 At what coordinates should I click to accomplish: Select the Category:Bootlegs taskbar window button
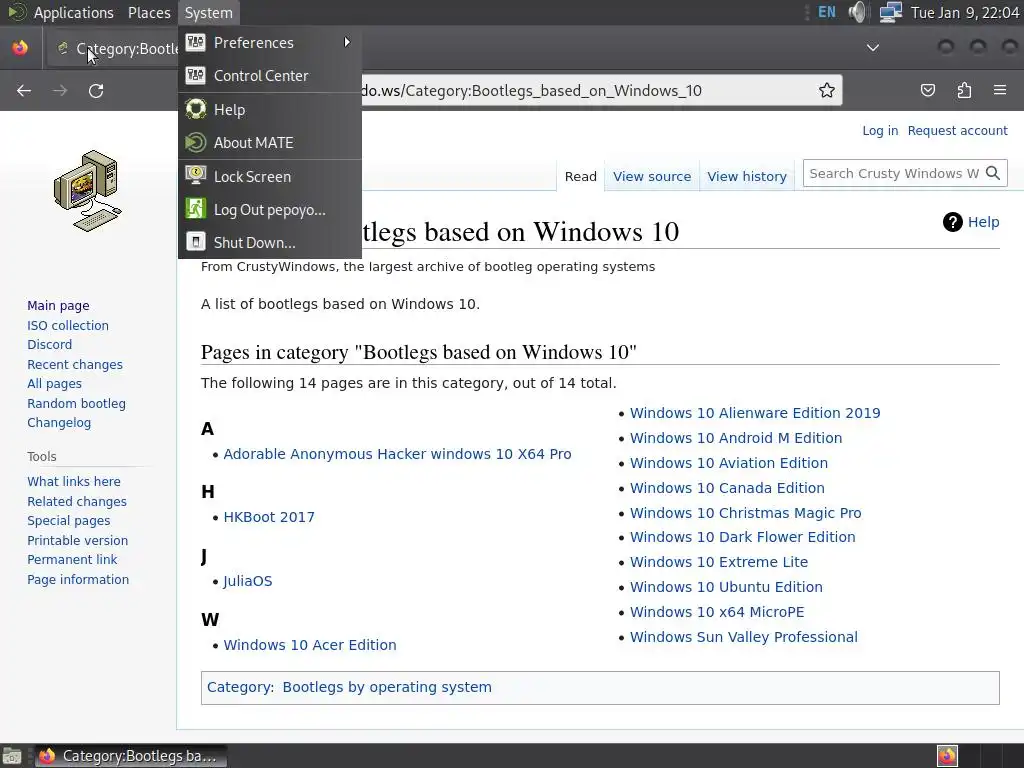tap(131, 756)
